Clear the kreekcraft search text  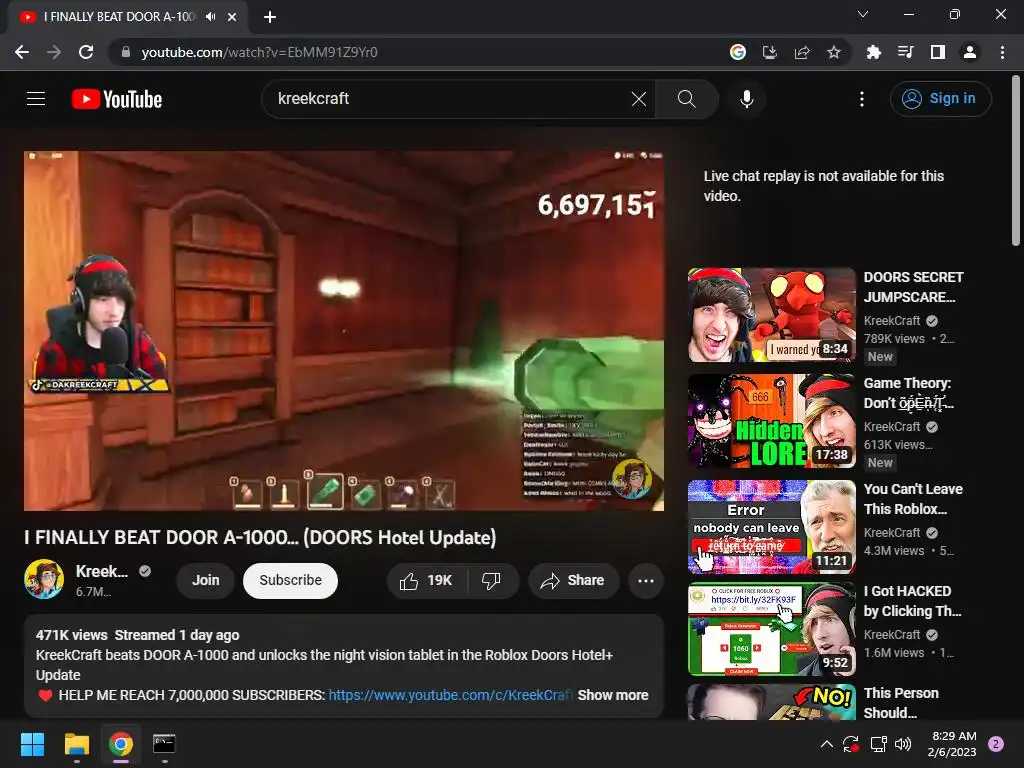[639, 99]
